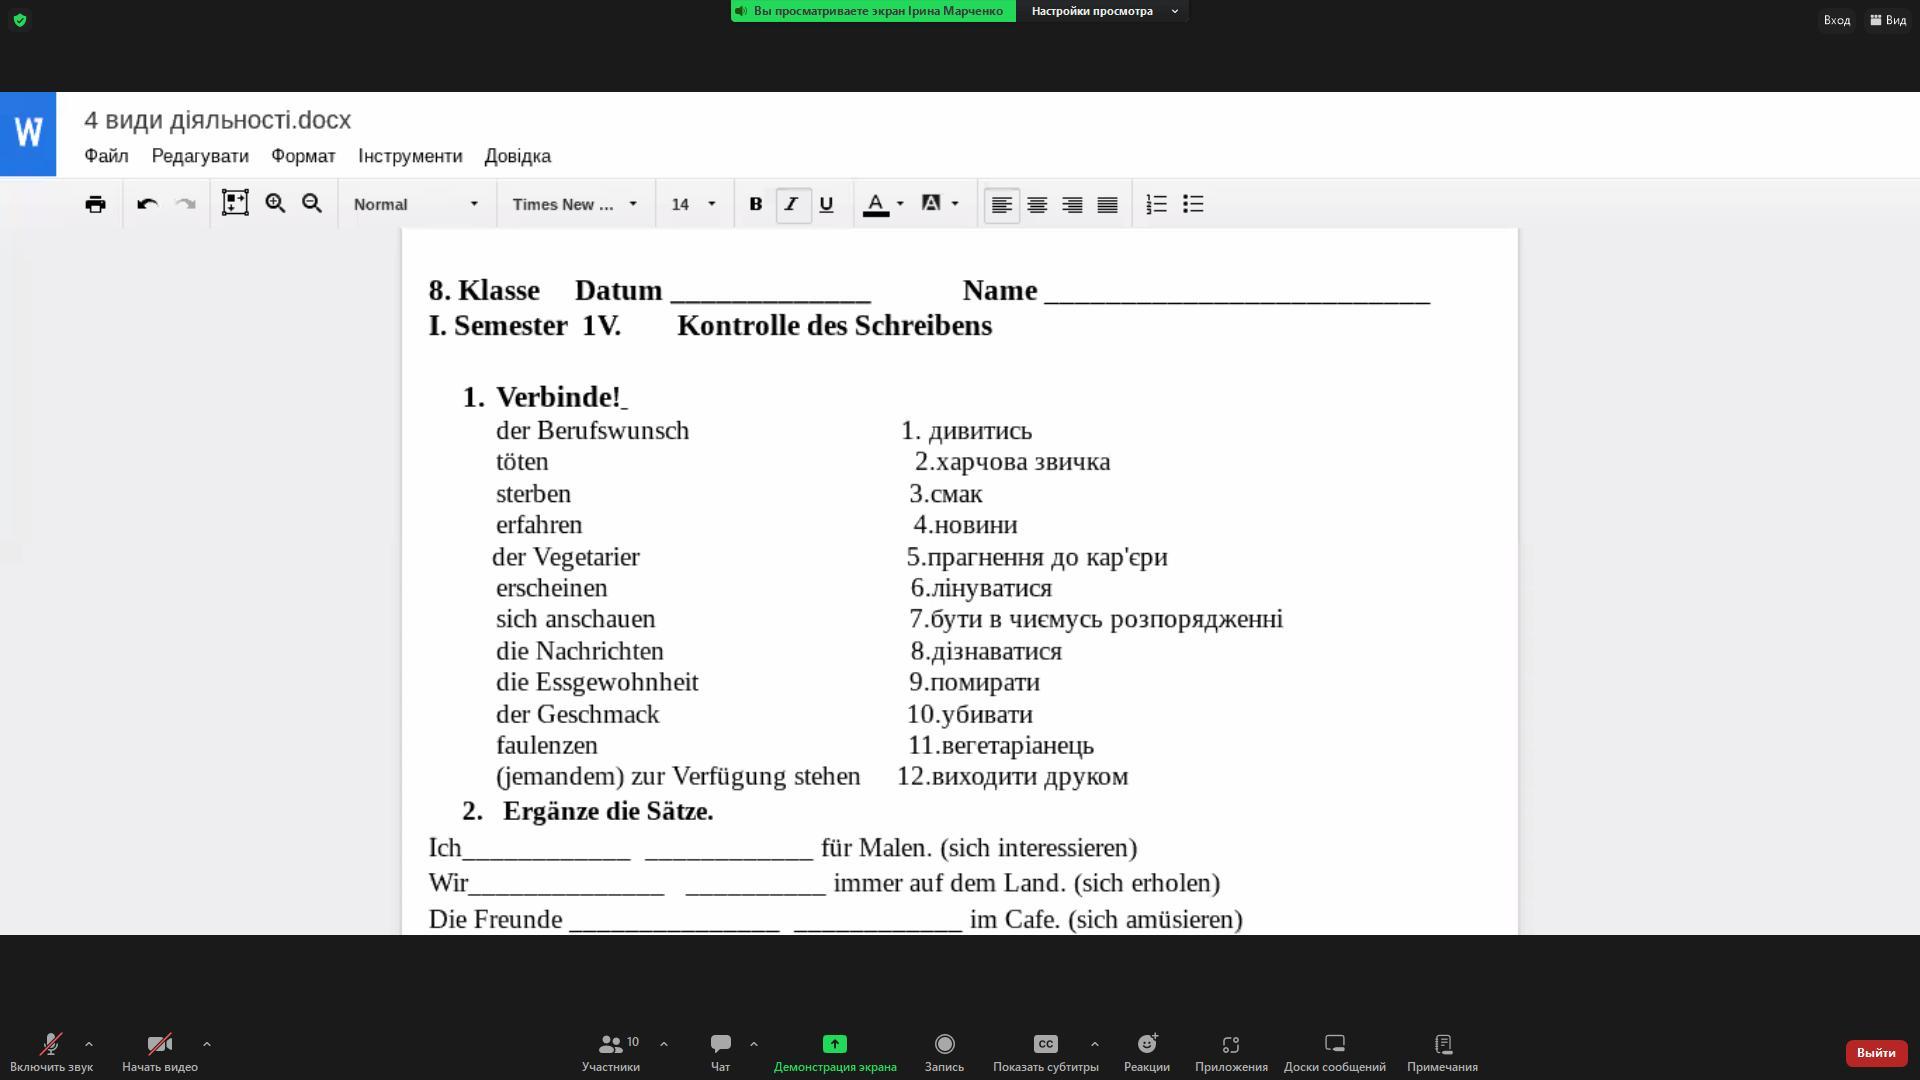Screen dimensions: 1920x1080
Task: Open the Чат chat panel
Action: [720, 1054]
